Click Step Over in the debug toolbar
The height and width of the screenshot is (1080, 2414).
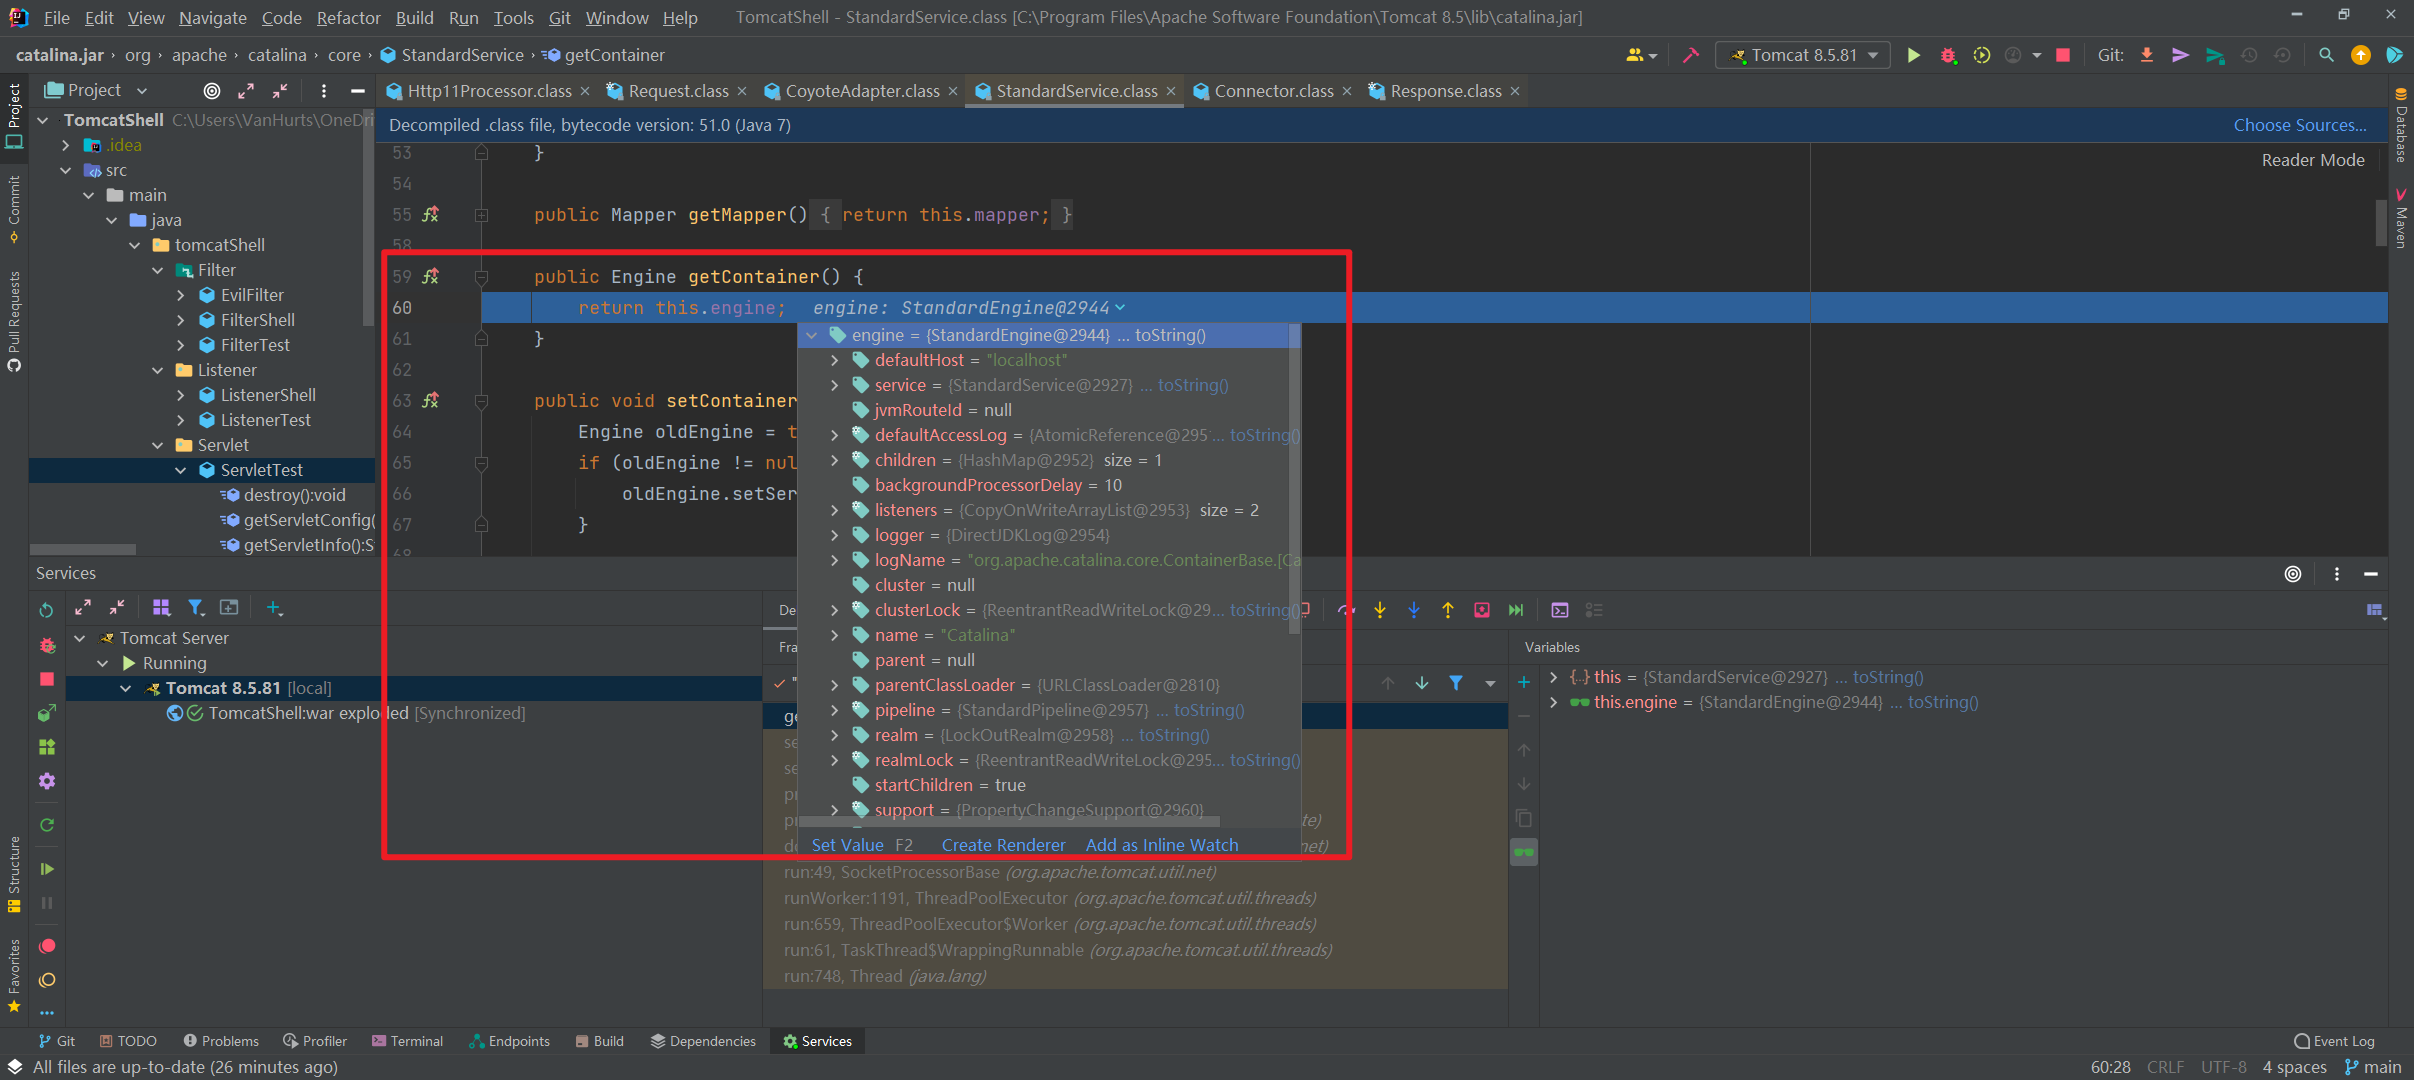coord(1345,610)
